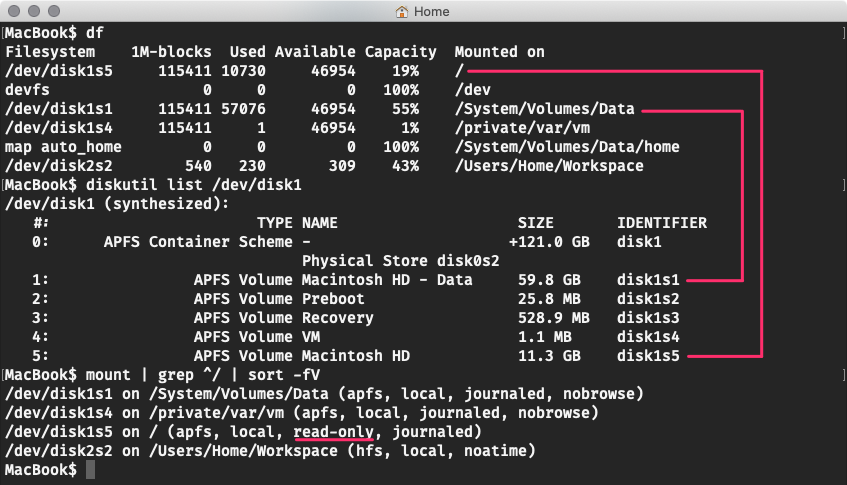Click 'Preboot' volume name

click(333, 299)
